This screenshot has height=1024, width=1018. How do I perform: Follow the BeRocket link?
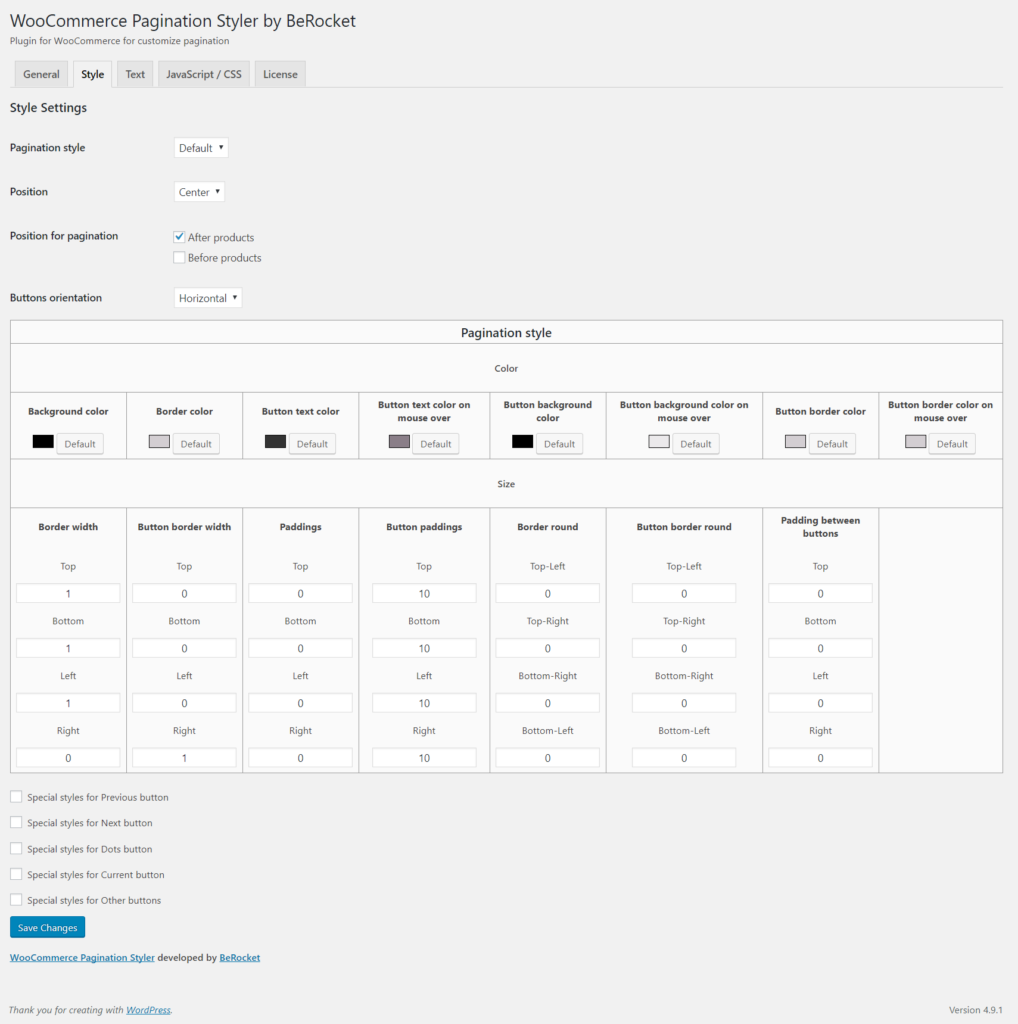pos(240,957)
